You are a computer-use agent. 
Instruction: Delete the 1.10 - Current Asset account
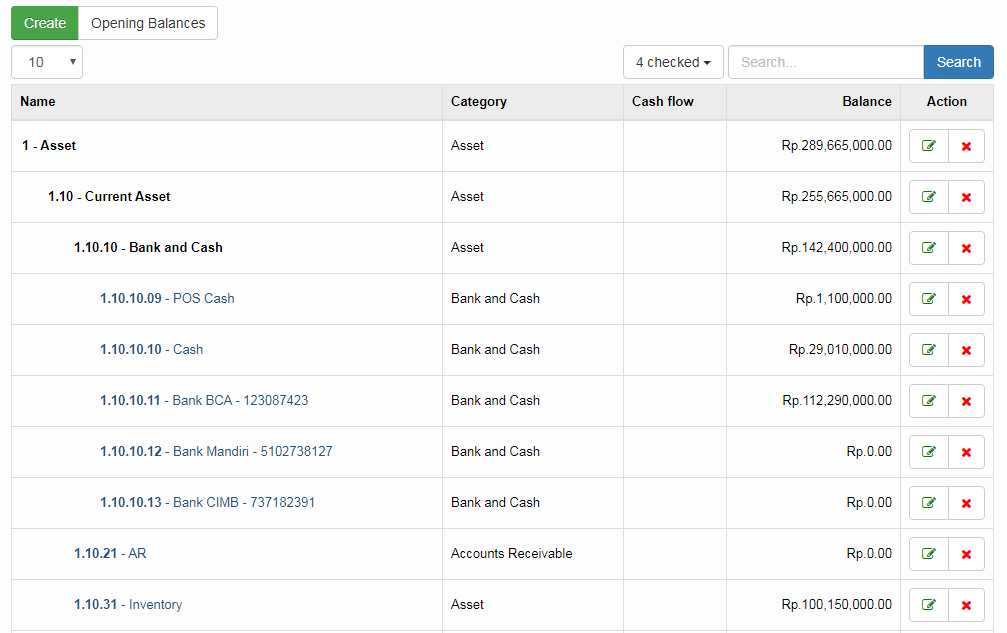966,197
